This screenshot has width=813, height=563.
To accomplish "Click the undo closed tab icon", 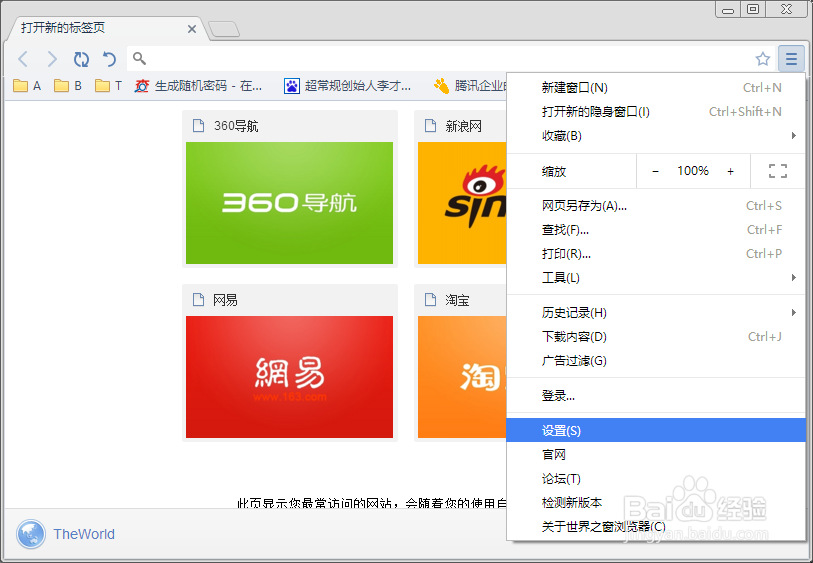I will point(109,59).
